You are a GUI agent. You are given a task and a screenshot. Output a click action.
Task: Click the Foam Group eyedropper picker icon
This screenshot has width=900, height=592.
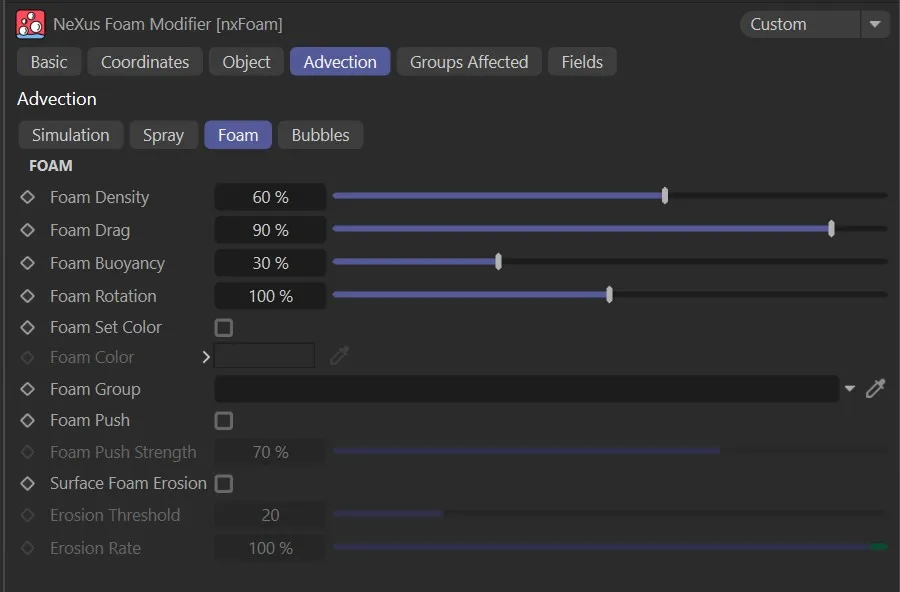(875, 389)
